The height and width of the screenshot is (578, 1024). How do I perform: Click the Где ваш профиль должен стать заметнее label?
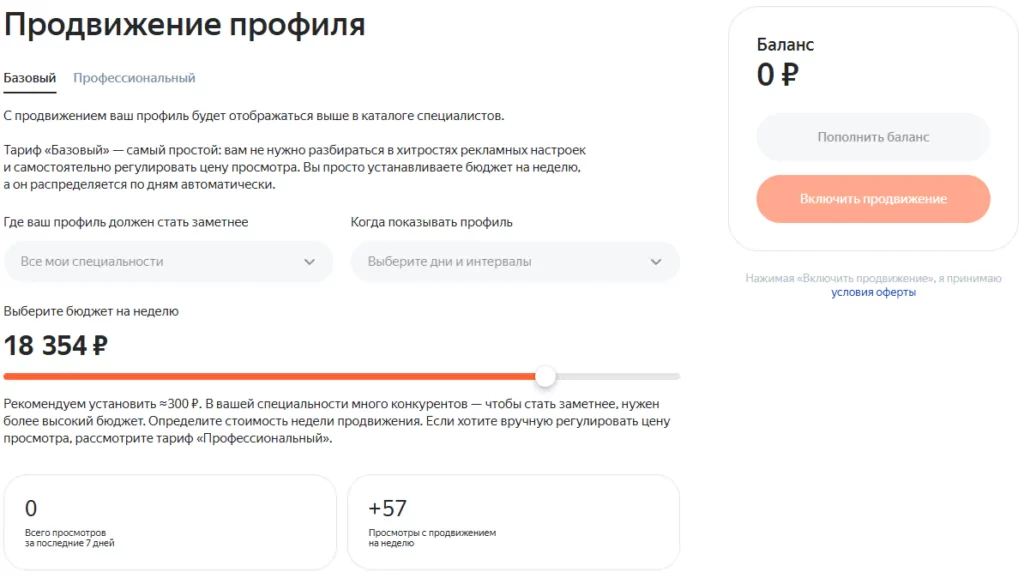click(x=126, y=222)
